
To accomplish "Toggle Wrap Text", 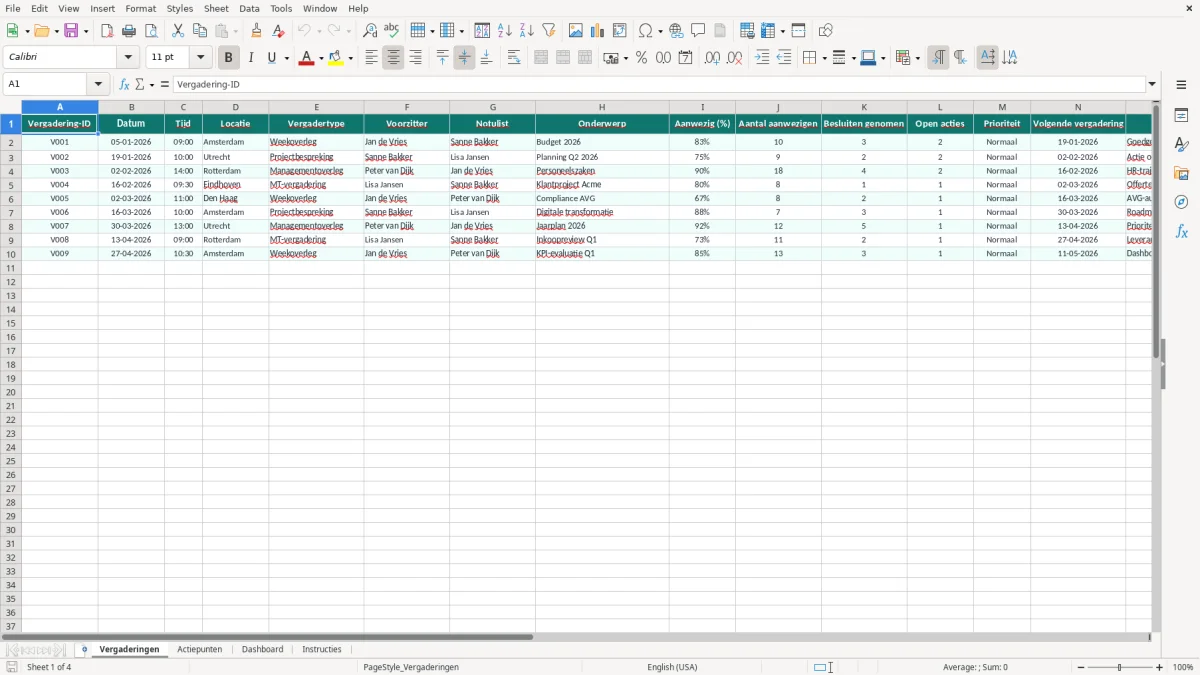I will pyautogui.click(x=514, y=58).
